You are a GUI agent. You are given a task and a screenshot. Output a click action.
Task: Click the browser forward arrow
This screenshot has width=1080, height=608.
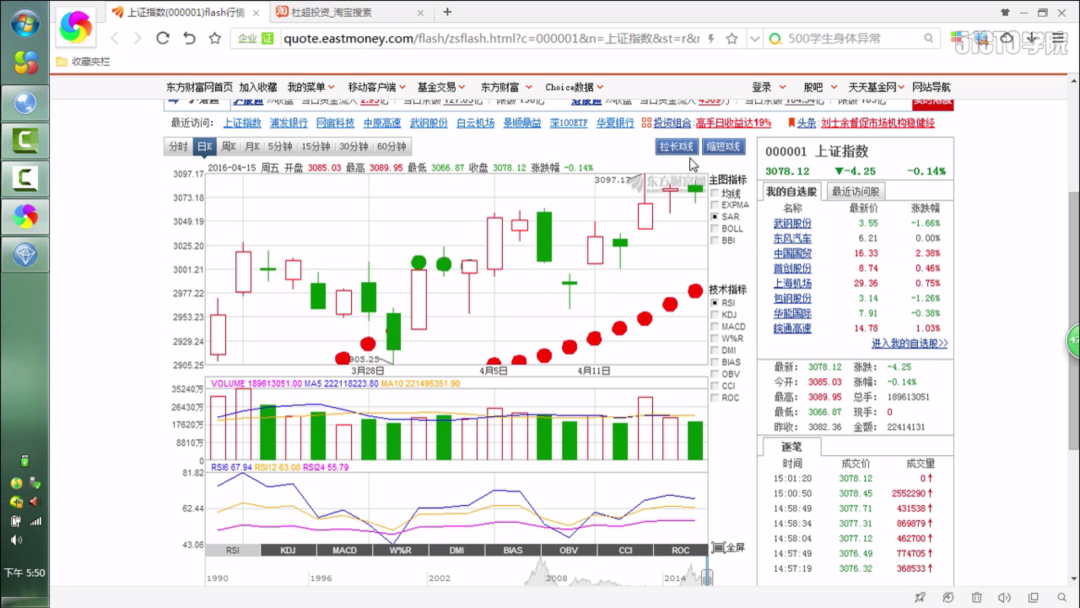click(x=137, y=39)
